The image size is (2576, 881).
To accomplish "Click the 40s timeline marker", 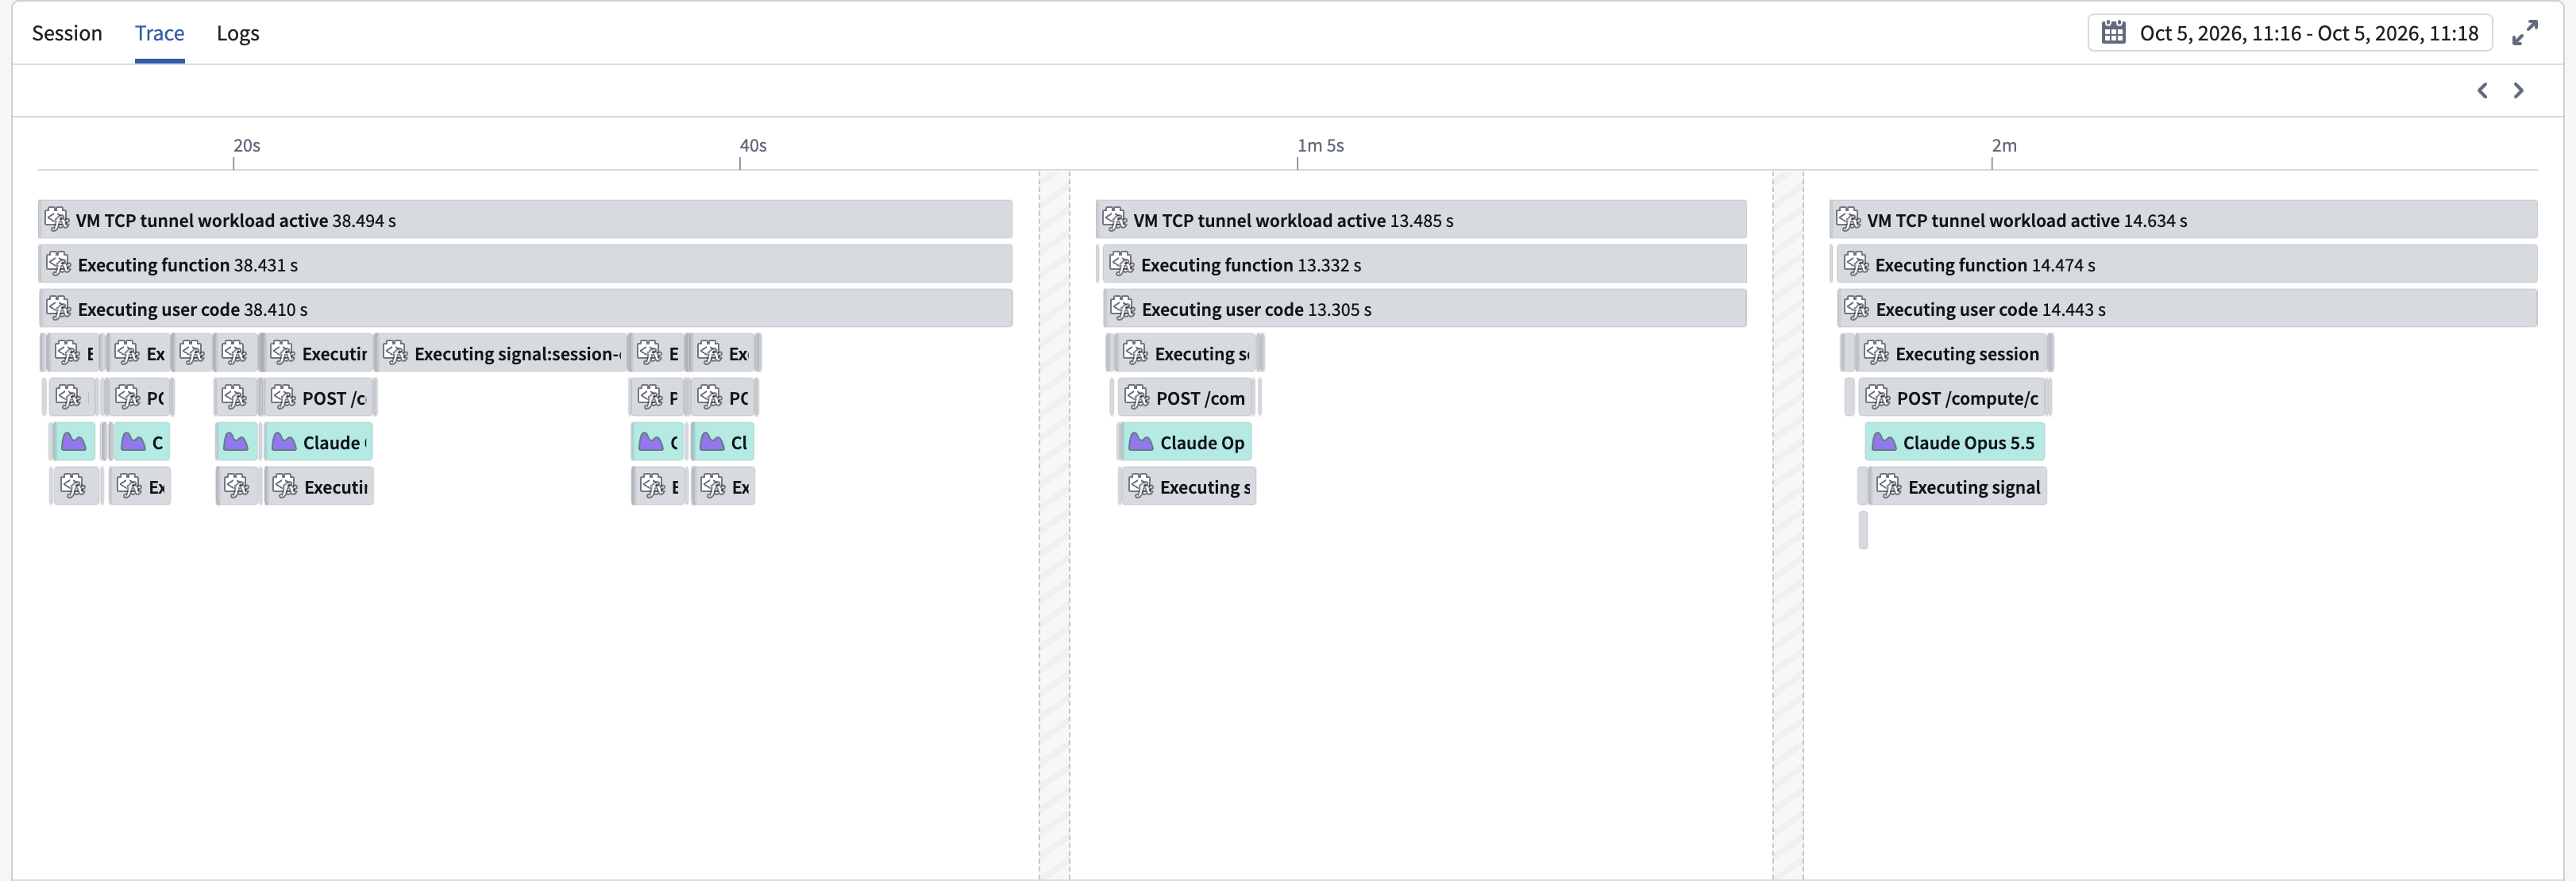I will pyautogui.click(x=753, y=146).
